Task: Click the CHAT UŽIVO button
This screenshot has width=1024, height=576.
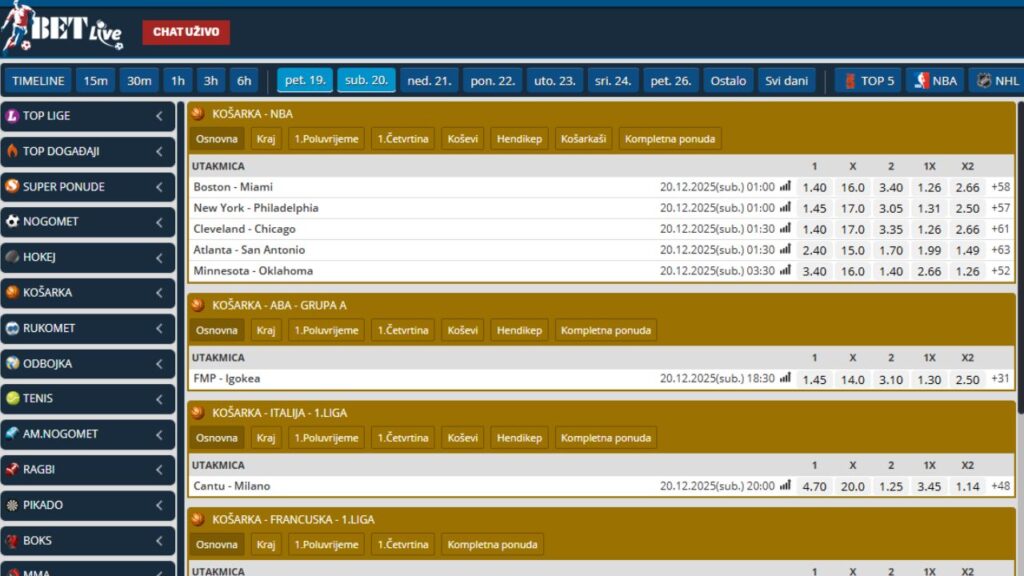Action: point(185,31)
